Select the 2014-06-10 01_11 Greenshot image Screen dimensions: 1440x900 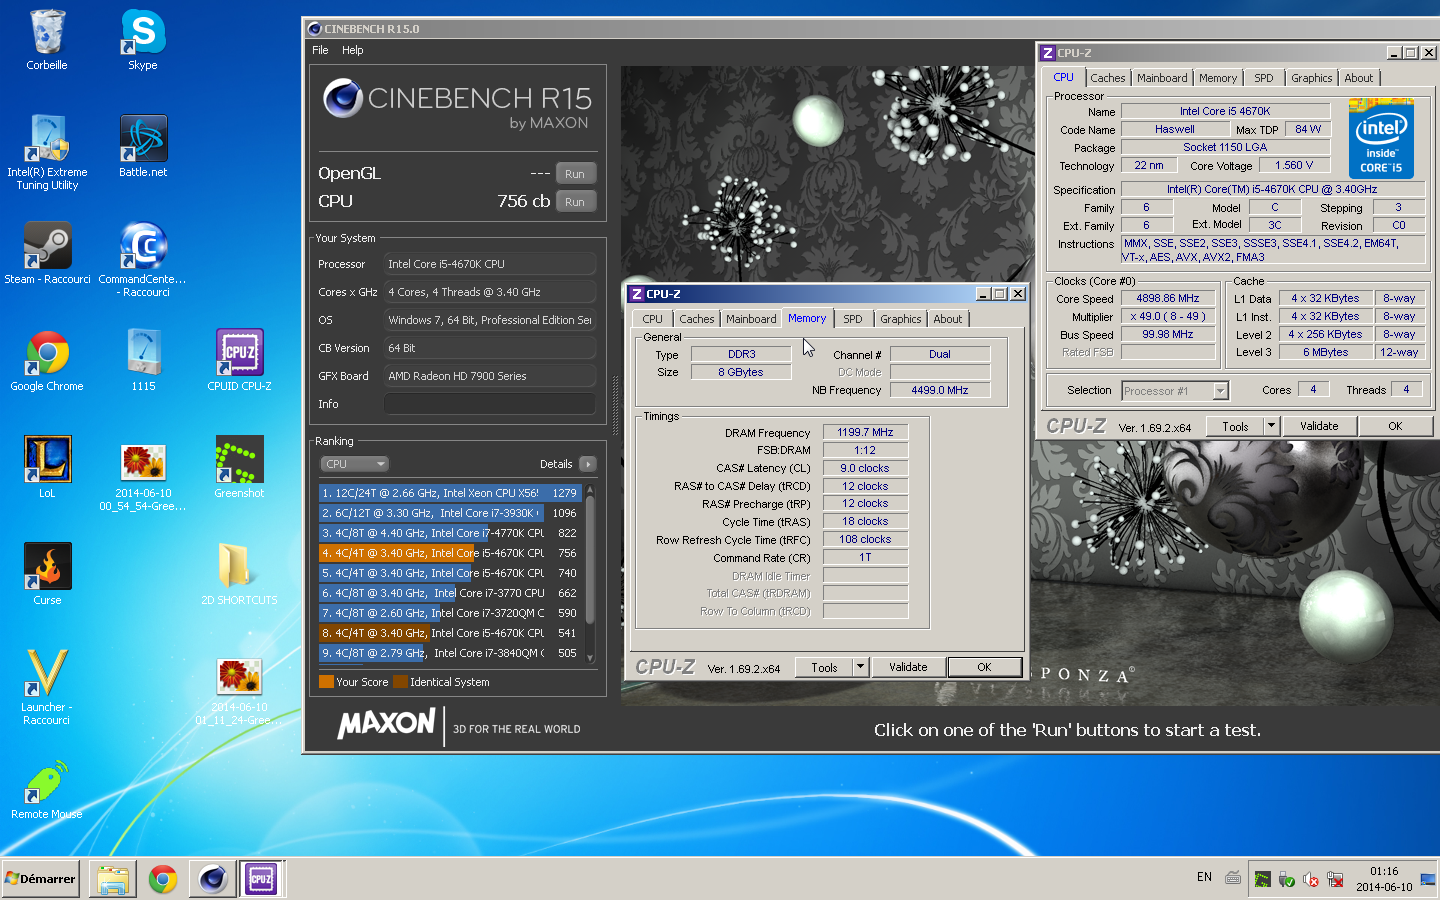pyautogui.click(x=239, y=691)
